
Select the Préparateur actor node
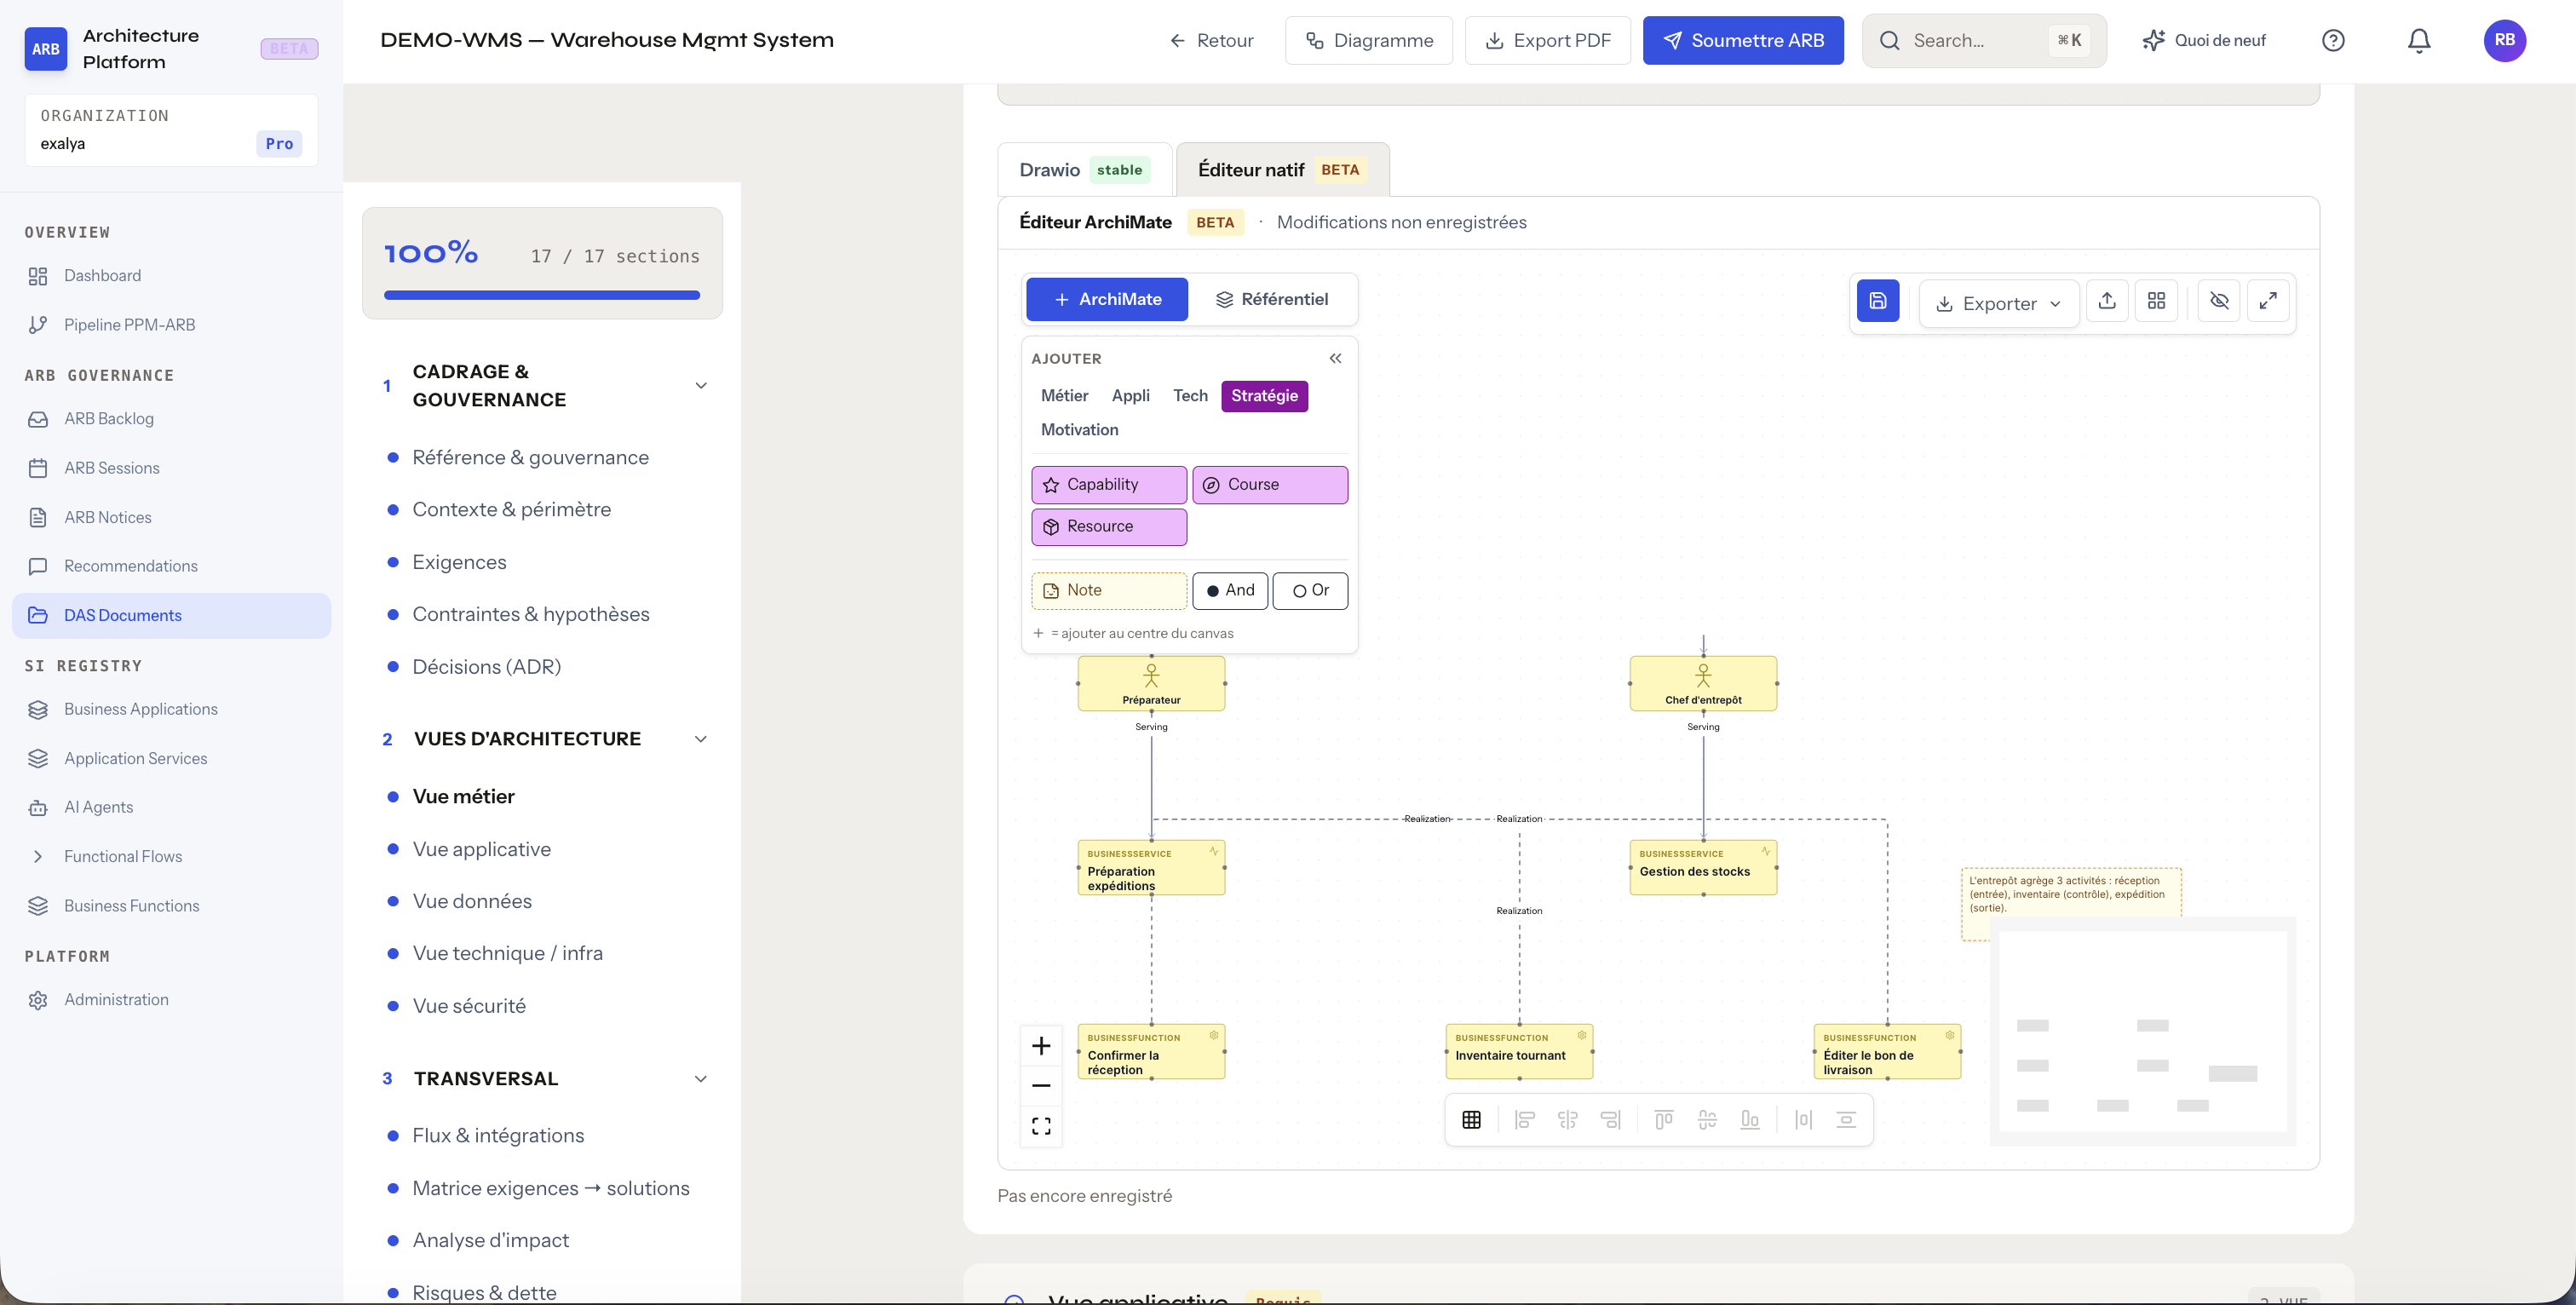pos(1151,684)
